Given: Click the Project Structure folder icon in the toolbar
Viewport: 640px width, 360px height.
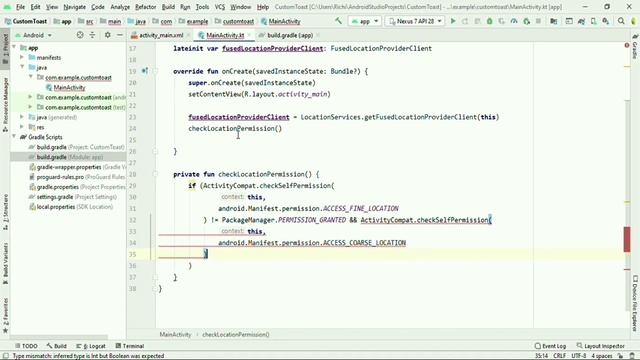Looking at the screenshot, I should tap(553, 21).
